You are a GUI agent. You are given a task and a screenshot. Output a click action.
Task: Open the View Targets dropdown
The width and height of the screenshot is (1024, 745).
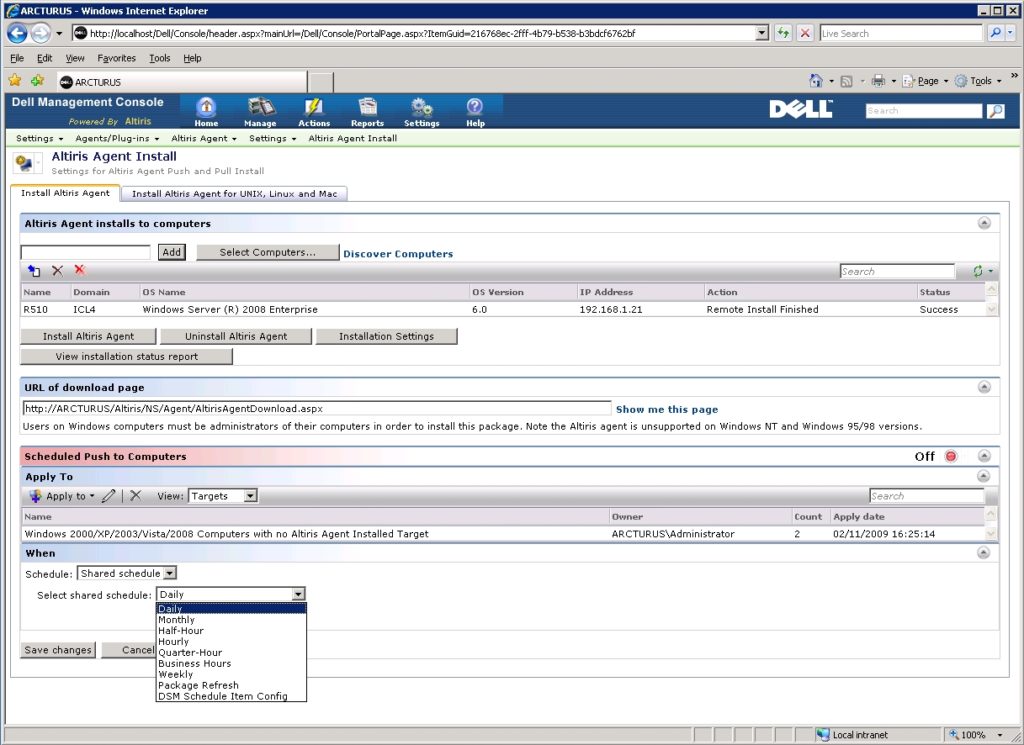(223, 496)
